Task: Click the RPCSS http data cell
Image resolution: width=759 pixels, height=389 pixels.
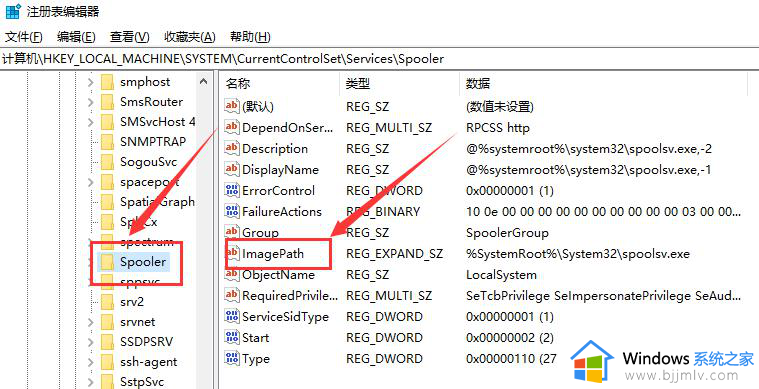Action: [498, 128]
